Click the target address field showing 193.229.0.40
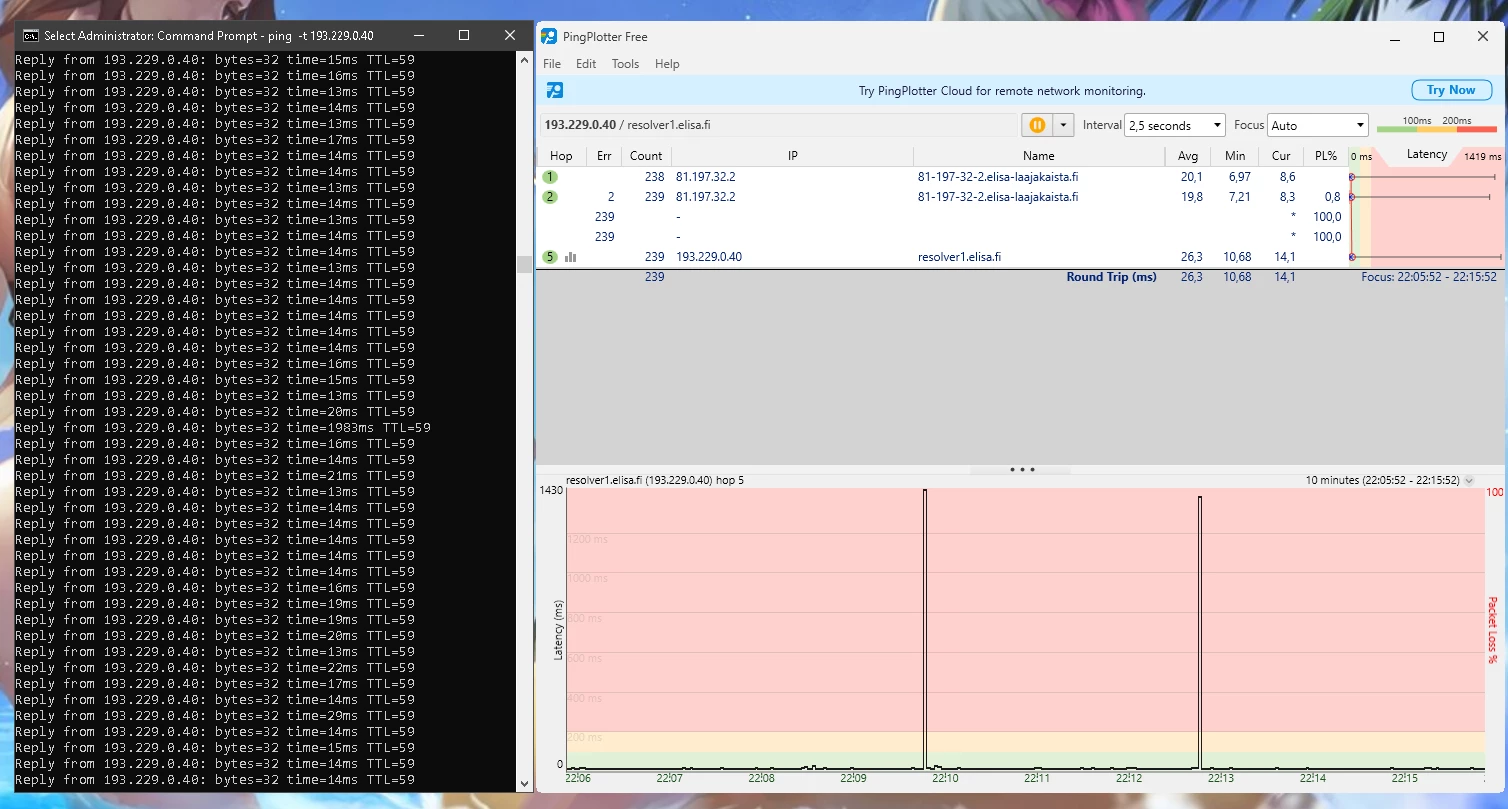Viewport: 1508px width, 809px height. [x=778, y=125]
